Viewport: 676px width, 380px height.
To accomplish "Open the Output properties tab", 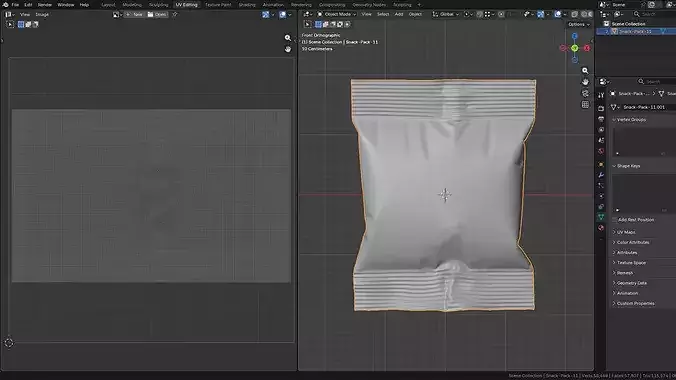I will [601, 119].
